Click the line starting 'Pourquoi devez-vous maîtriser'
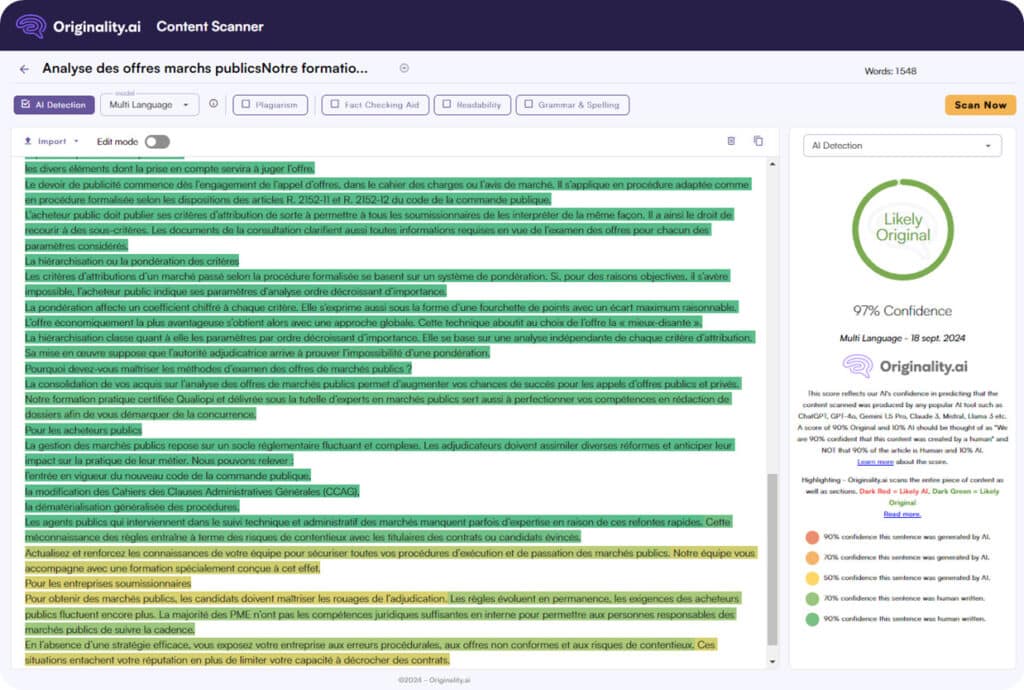1024x690 pixels. pos(218,368)
